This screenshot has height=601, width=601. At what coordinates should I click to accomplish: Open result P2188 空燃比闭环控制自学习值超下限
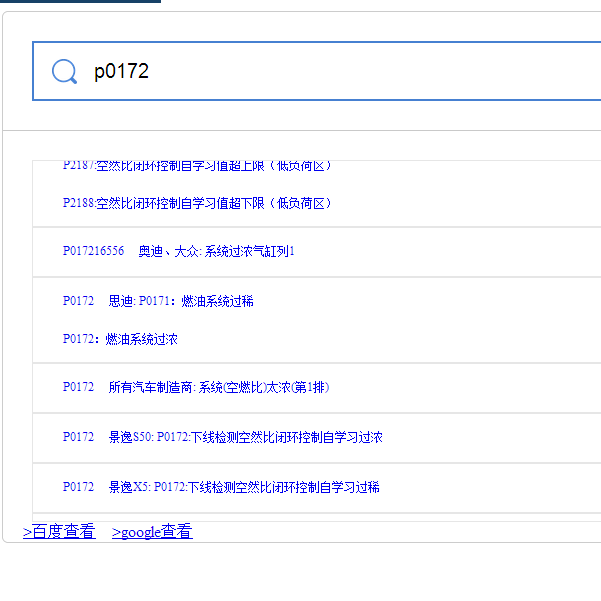197,203
